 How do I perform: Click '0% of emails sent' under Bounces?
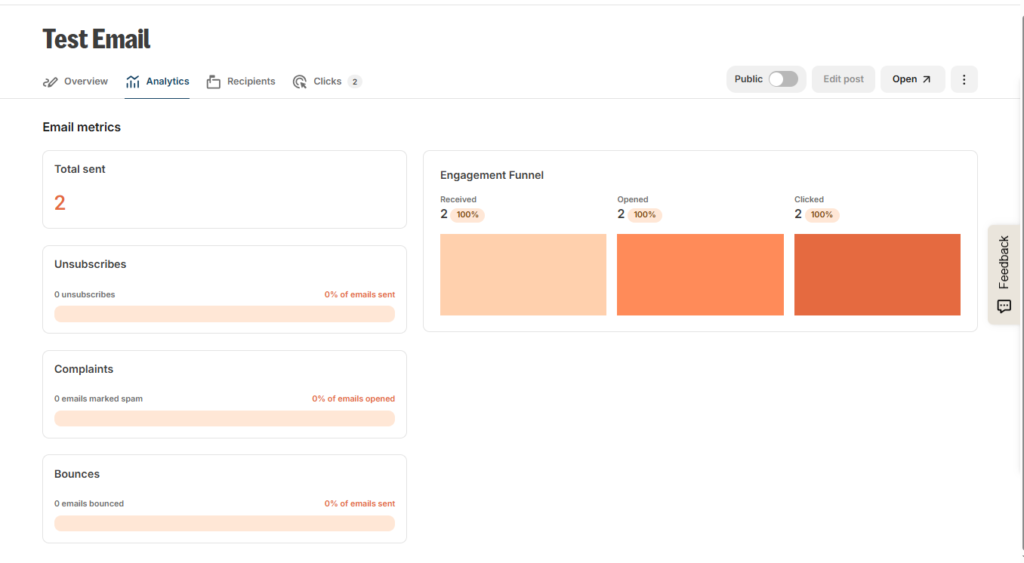coord(360,504)
